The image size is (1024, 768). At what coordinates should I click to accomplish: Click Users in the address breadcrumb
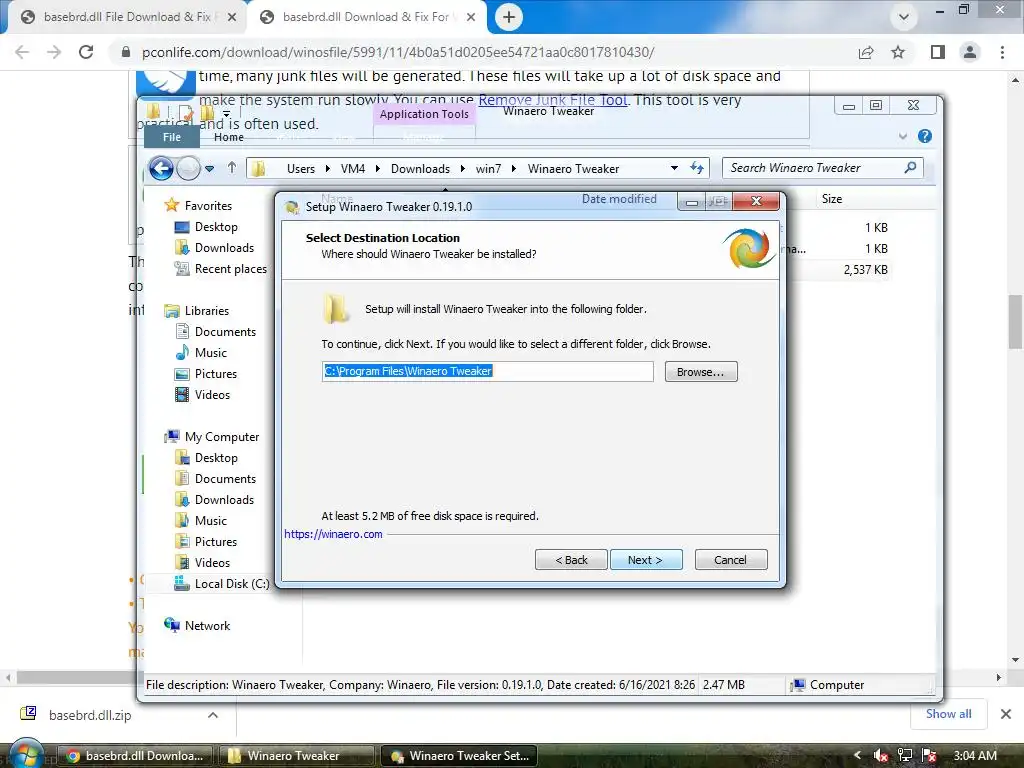click(300, 168)
